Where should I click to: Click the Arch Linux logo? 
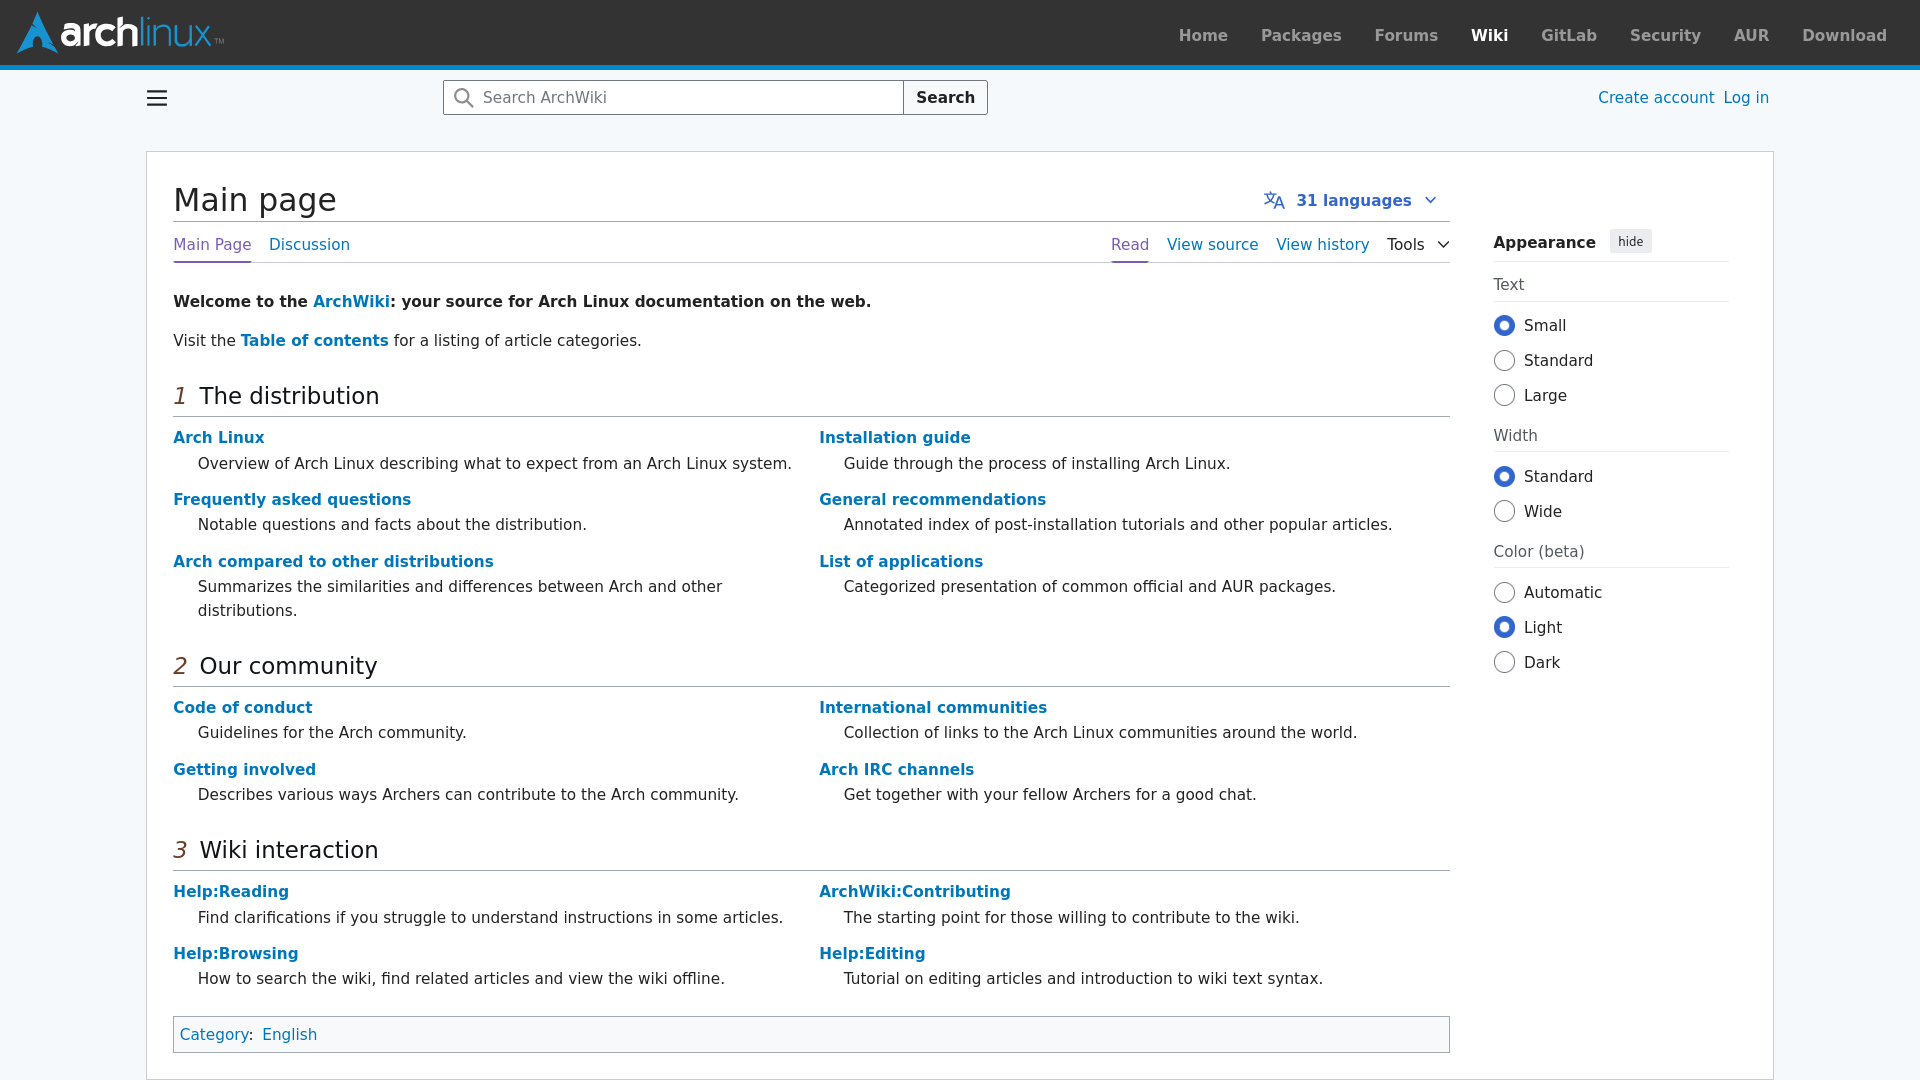pos(120,33)
